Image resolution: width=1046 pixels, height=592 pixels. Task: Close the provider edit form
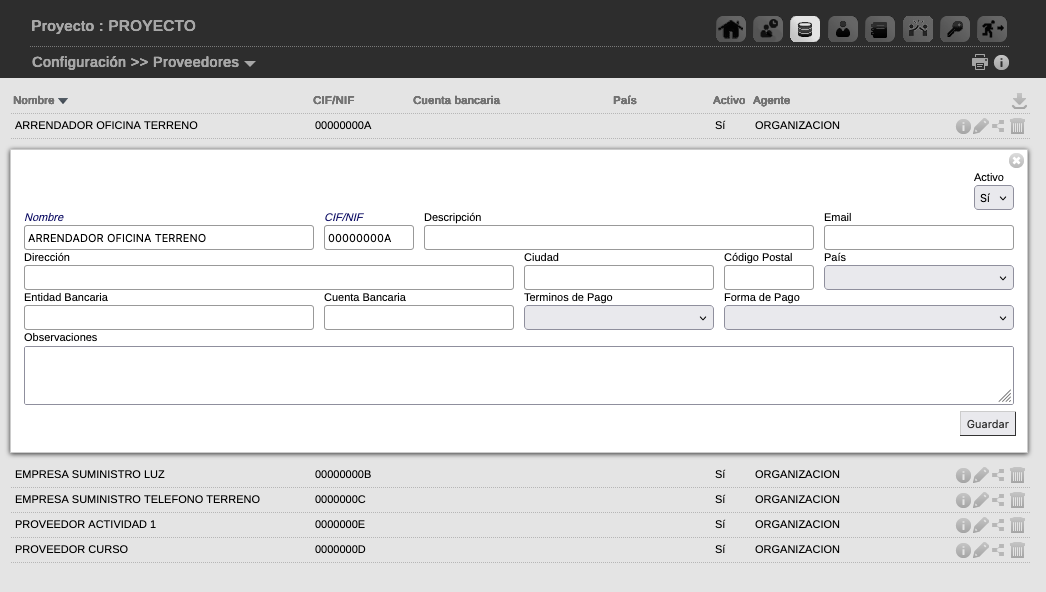tap(1016, 161)
